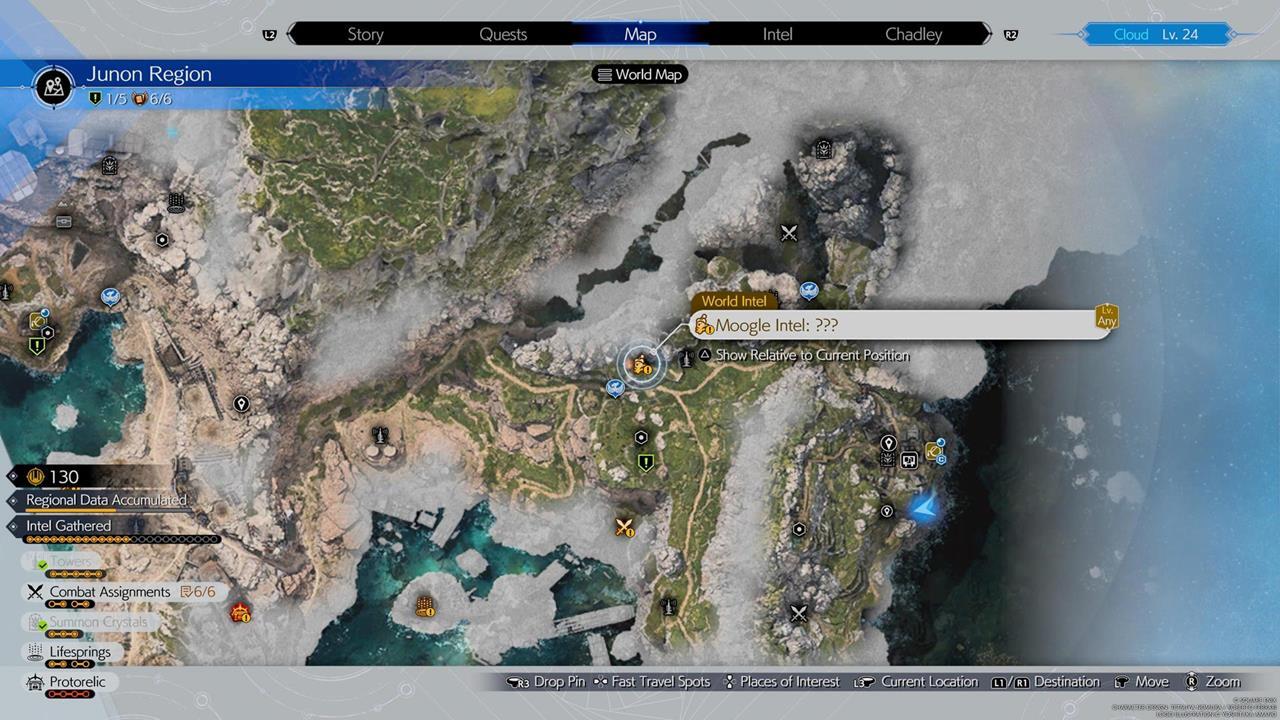Click Show Relative to Current Position
The width and height of the screenshot is (1280, 720).
click(x=812, y=355)
